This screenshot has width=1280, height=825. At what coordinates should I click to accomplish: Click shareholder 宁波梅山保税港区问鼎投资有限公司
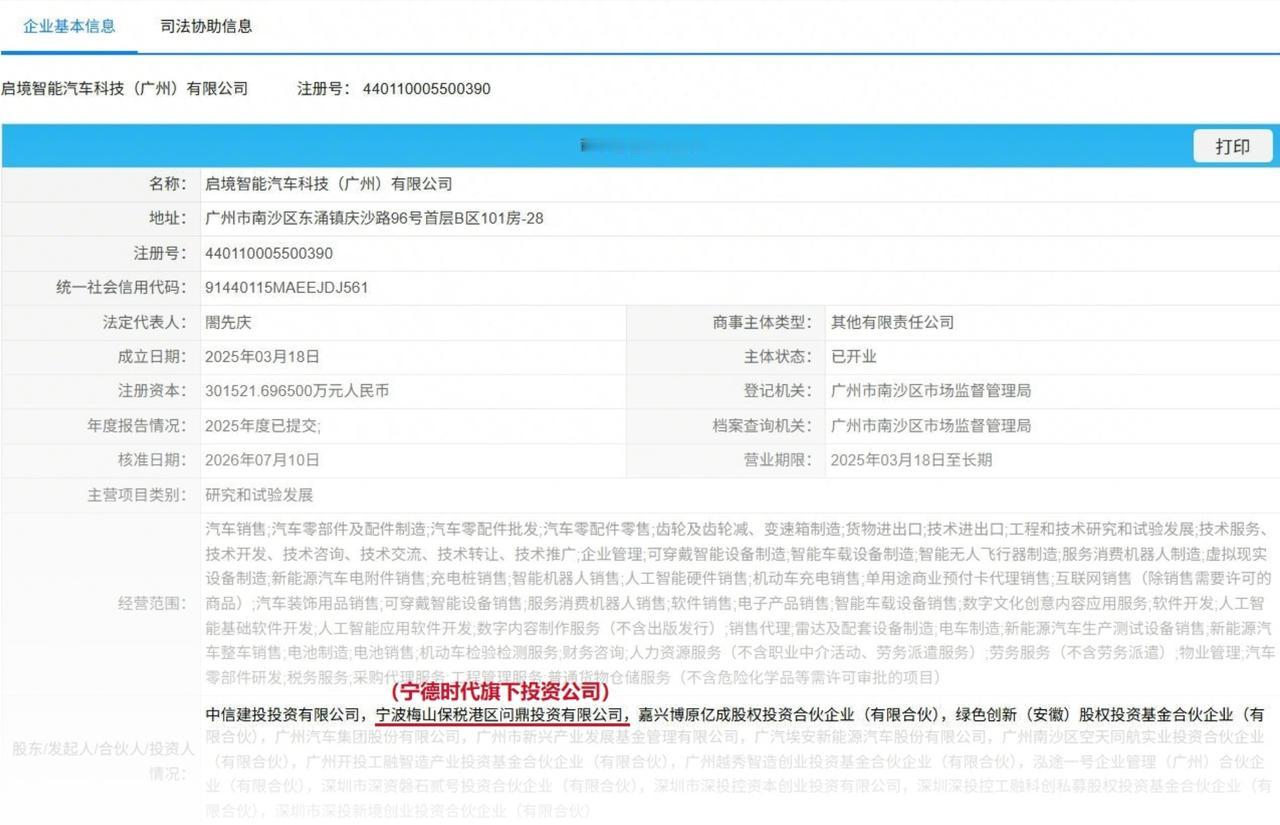tap(500, 715)
